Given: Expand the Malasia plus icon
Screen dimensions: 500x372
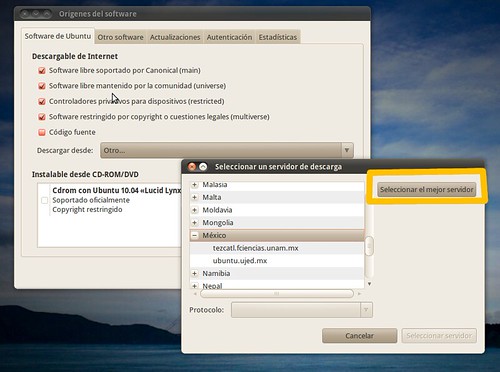Looking at the screenshot, I should [x=195, y=185].
